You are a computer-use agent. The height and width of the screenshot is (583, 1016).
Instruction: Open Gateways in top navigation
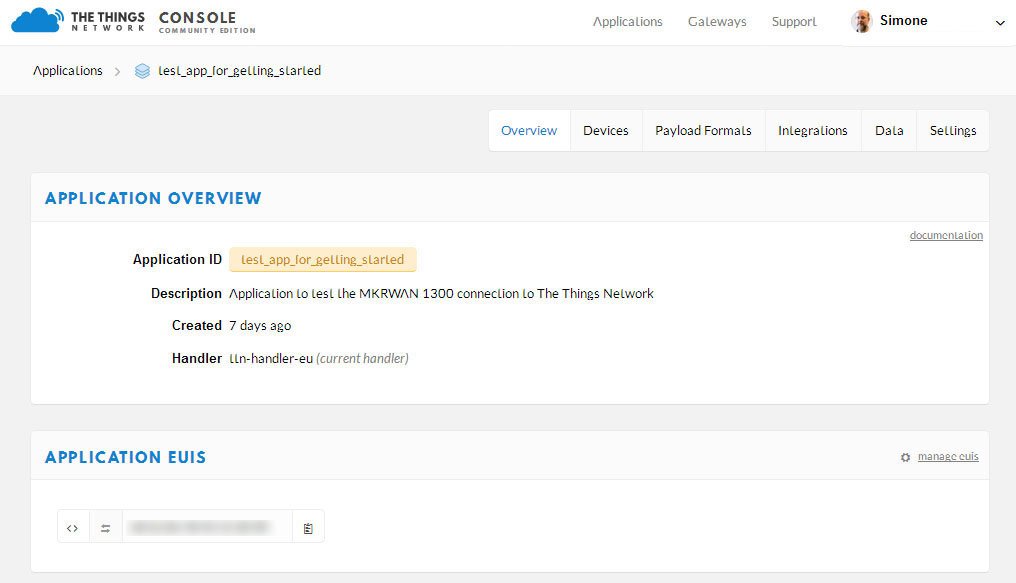717,22
